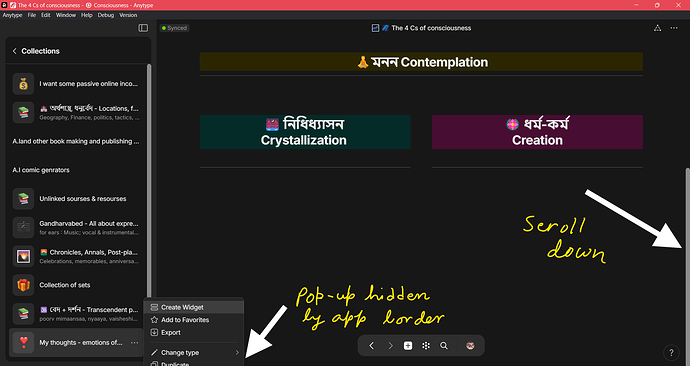
Task: Open the graph view icon in bottom panel
Action: point(426,346)
